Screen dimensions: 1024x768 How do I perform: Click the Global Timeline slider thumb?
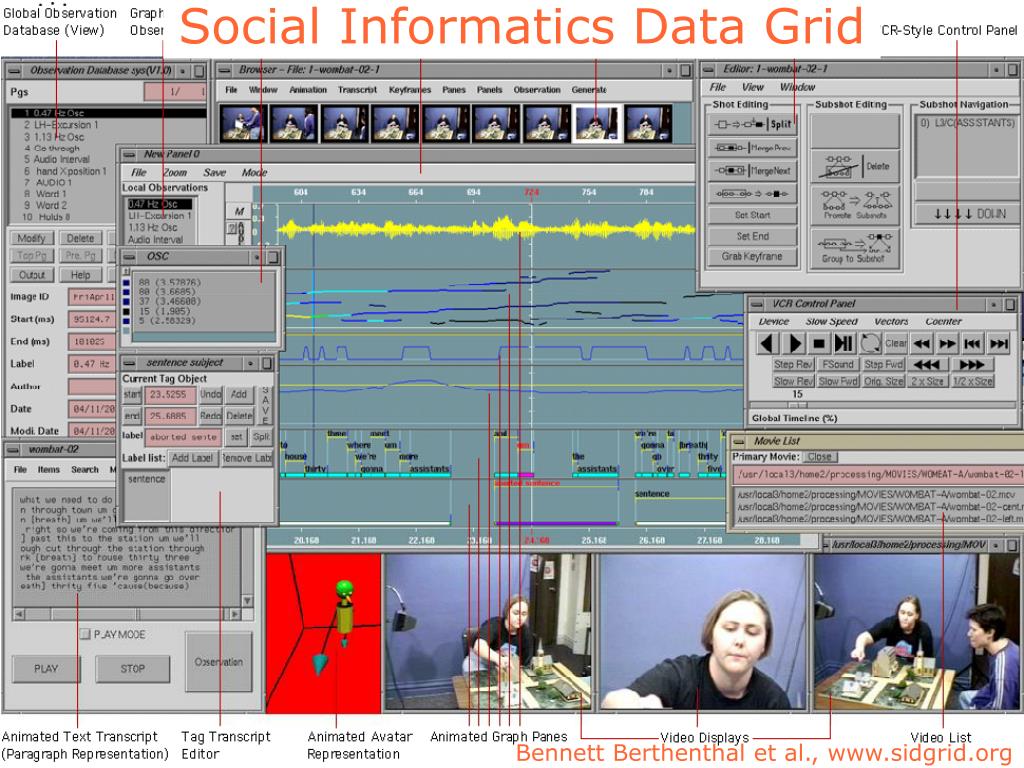click(x=797, y=405)
